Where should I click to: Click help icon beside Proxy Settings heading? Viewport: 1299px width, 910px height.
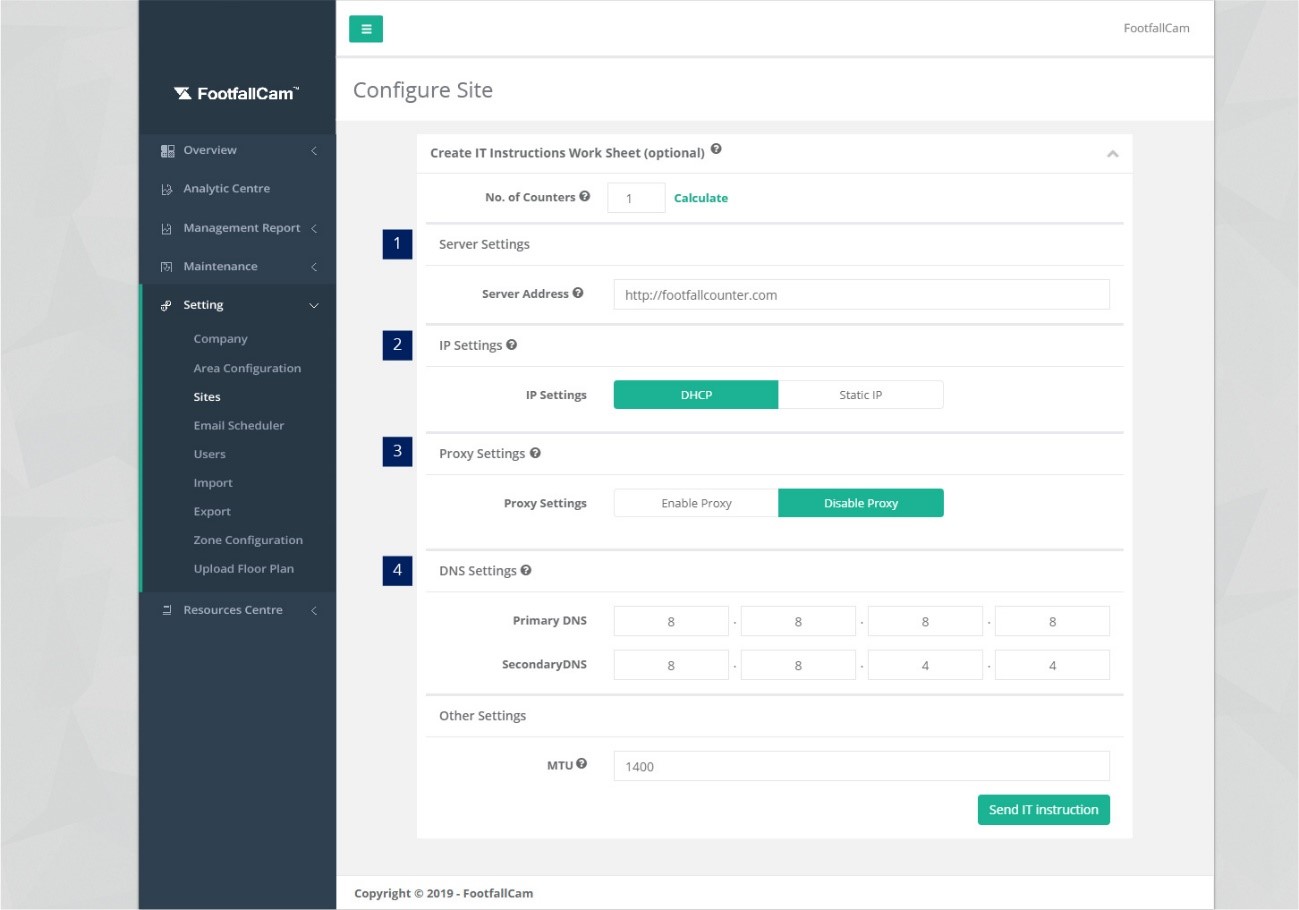pos(535,453)
